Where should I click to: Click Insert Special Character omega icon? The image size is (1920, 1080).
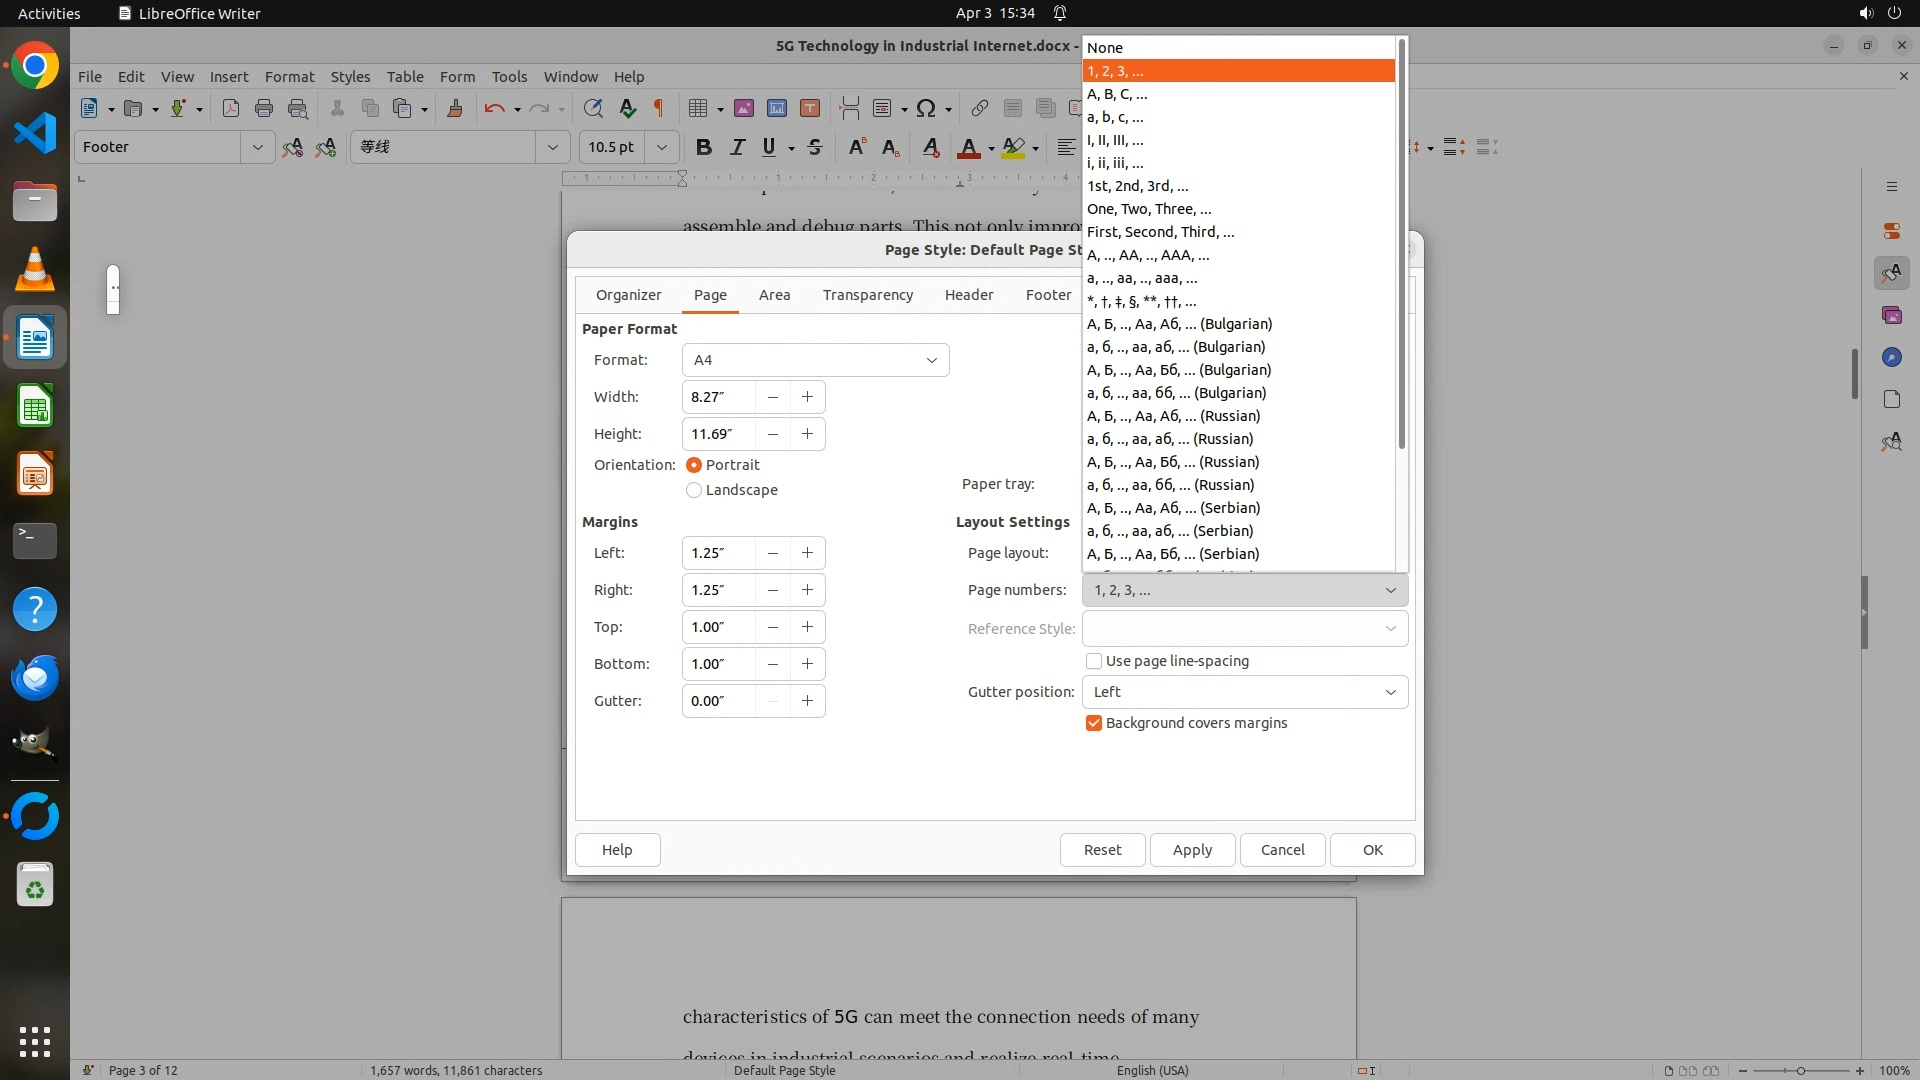pos(926,108)
